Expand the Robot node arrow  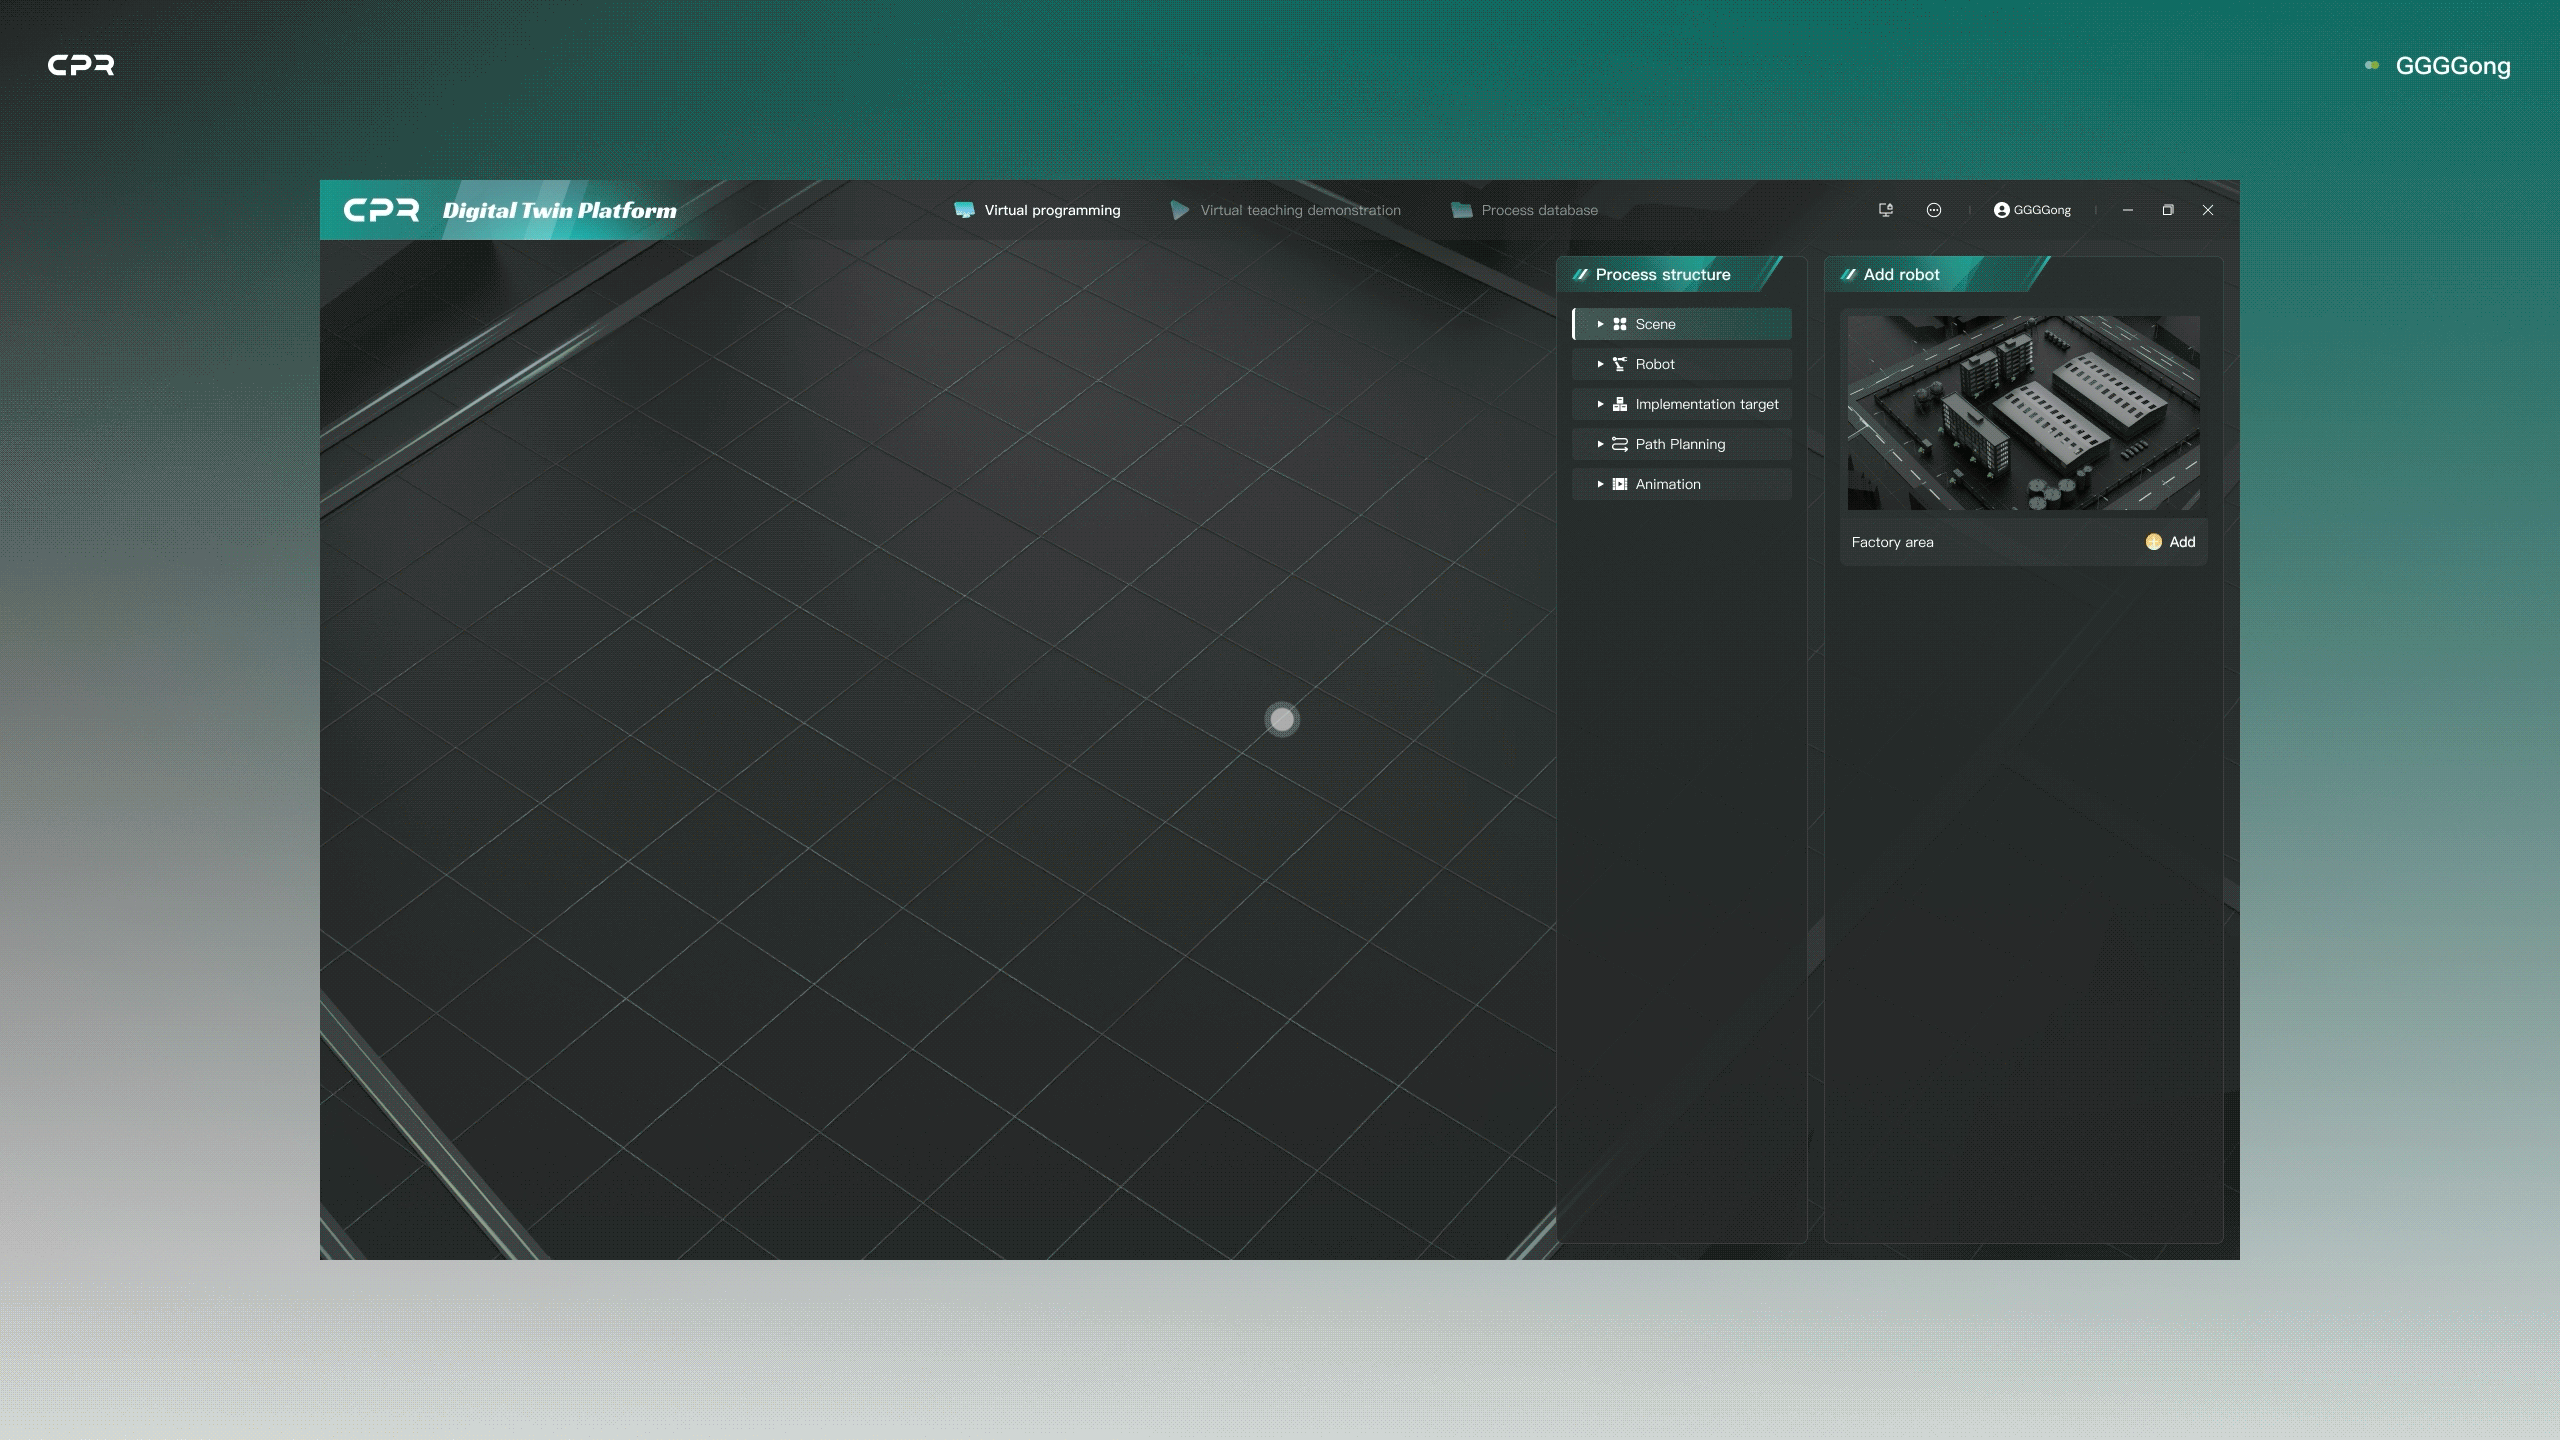click(x=1600, y=364)
